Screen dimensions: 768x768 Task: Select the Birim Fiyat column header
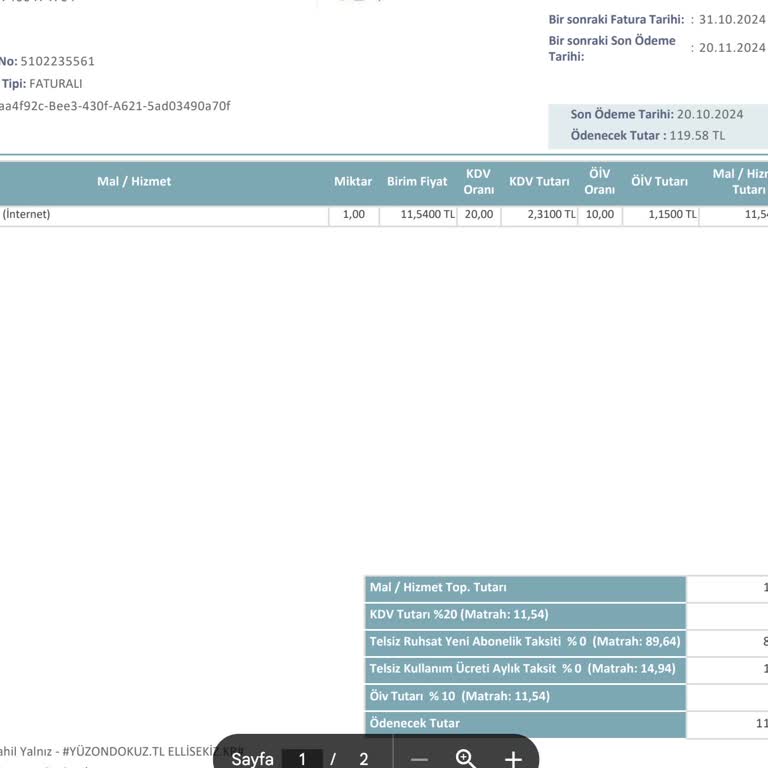[x=417, y=181]
